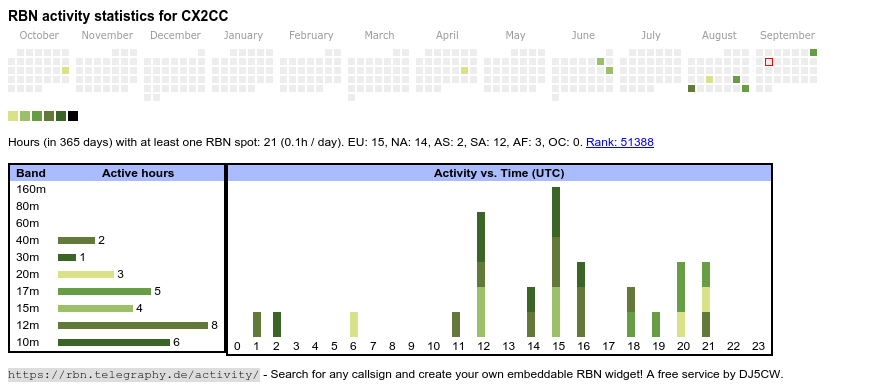Click the 17m active hours bar
Screen dimensions: 870x390
104,291
